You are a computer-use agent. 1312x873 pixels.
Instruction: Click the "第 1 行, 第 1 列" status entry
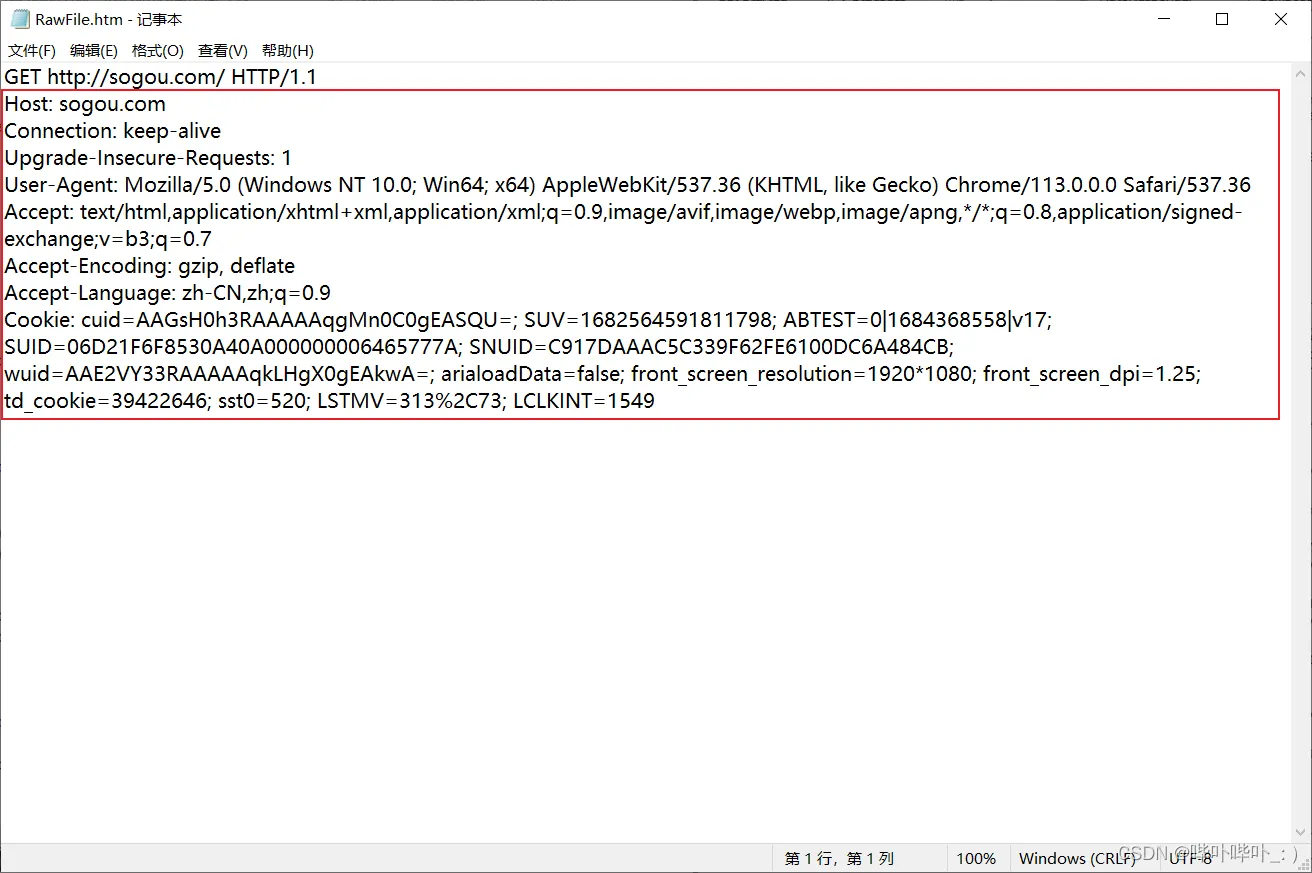tap(839, 858)
